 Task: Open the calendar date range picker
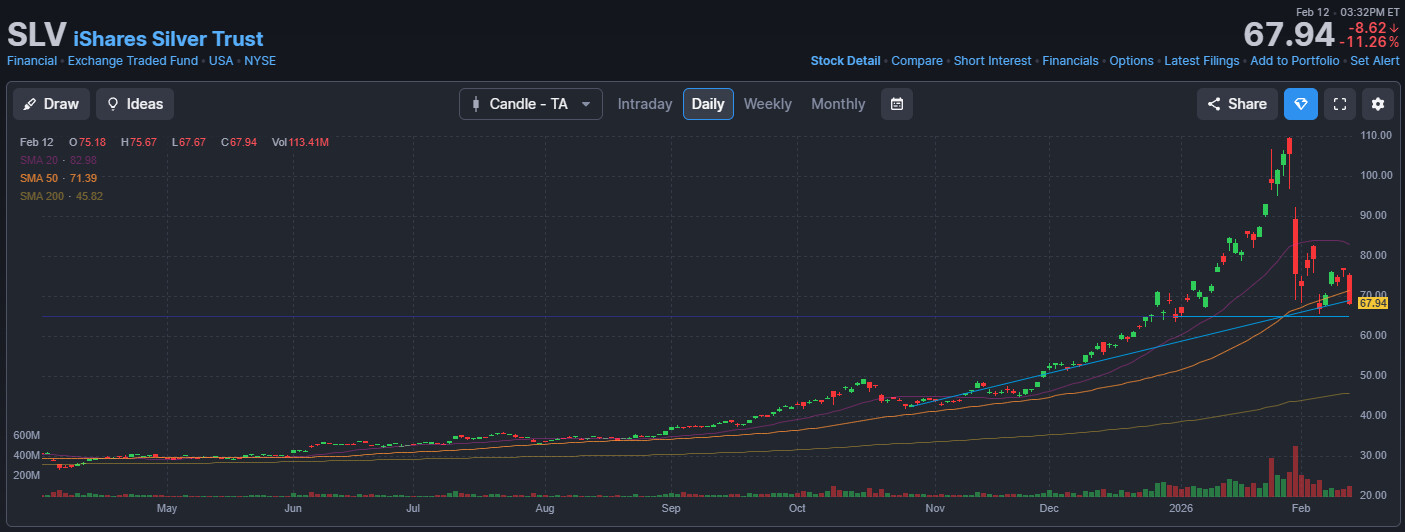897,104
